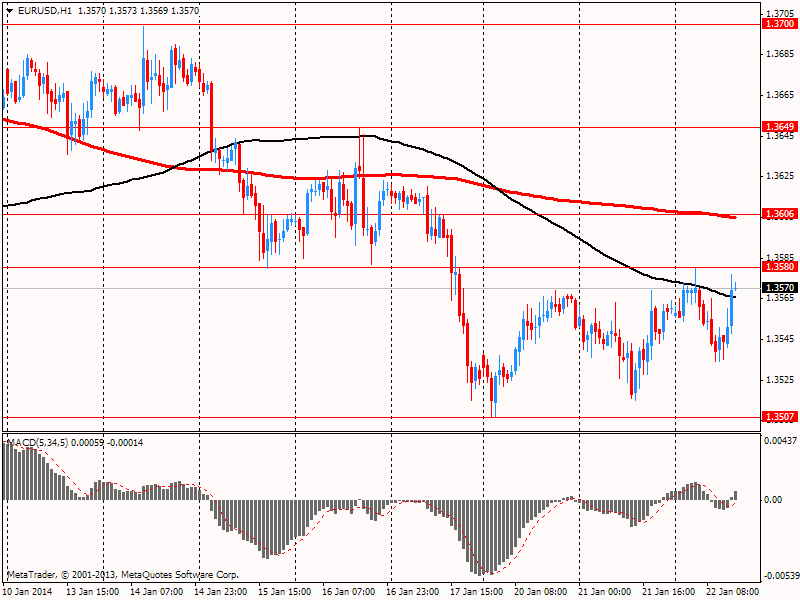
Task: Click the -0.00539 MACD scale value
Action: pyautogui.click(x=781, y=576)
